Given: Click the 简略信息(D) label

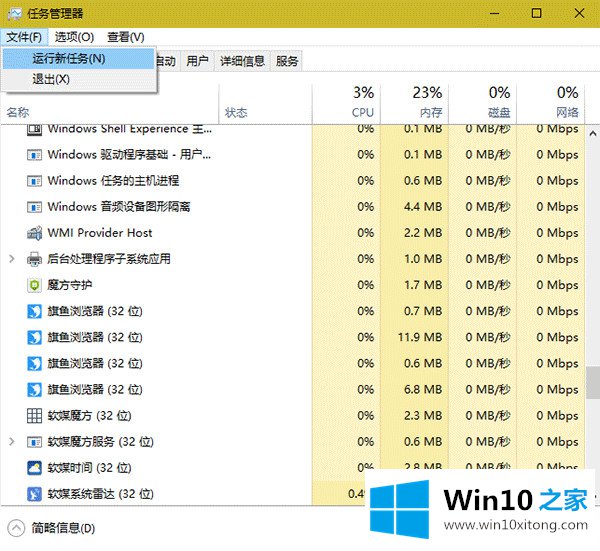Looking at the screenshot, I should point(63,528).
